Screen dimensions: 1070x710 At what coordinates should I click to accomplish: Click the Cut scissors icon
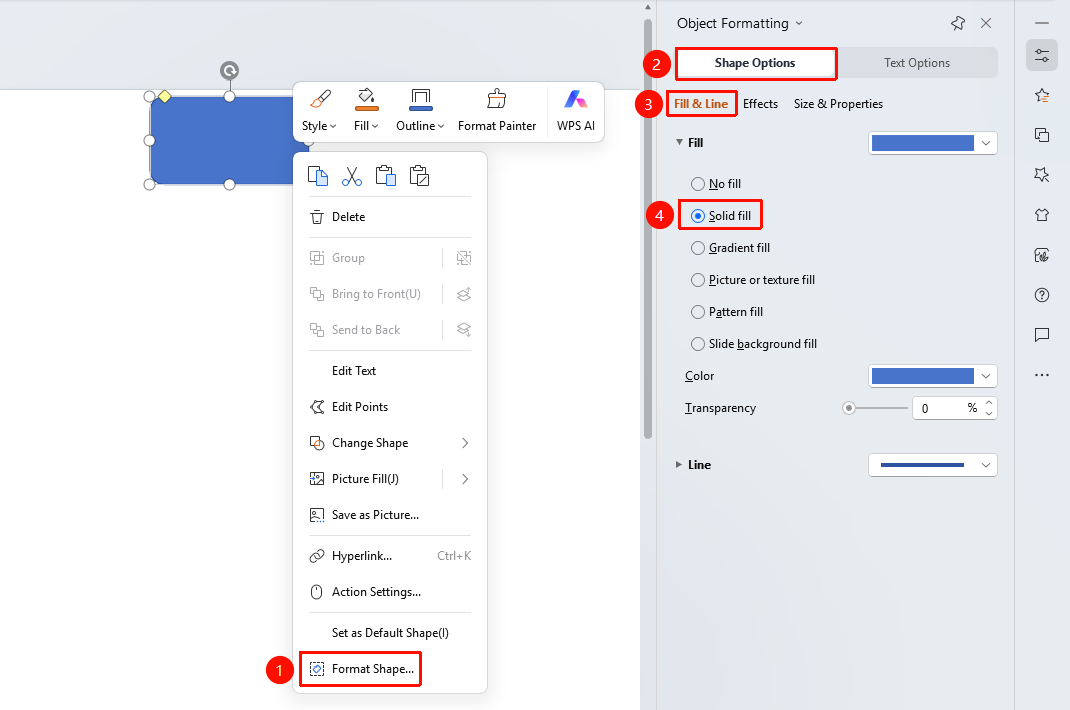coord(351,176)
